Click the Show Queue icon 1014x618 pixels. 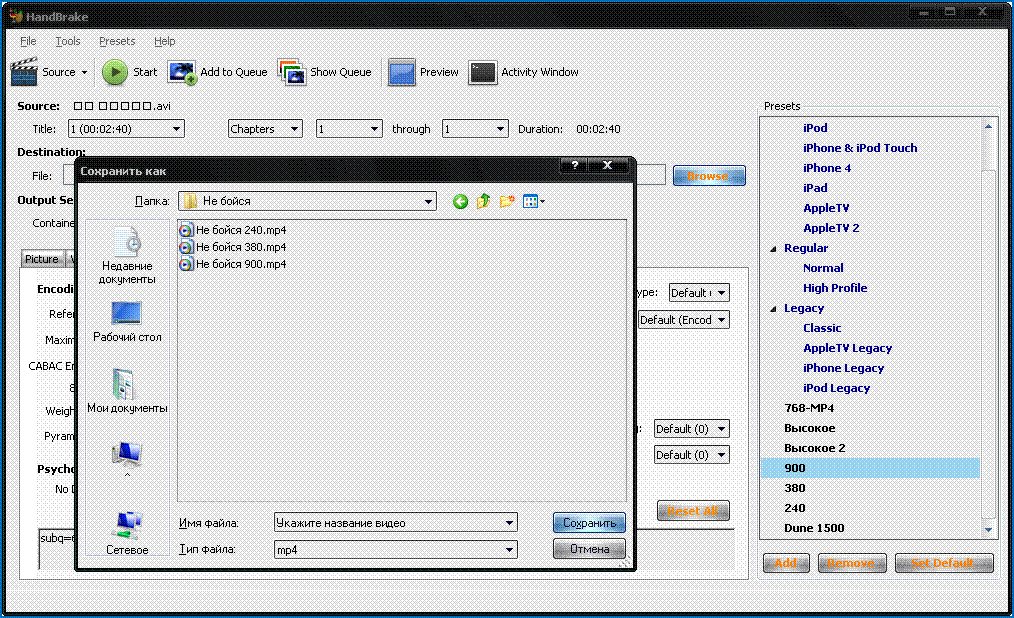(292, 72)
